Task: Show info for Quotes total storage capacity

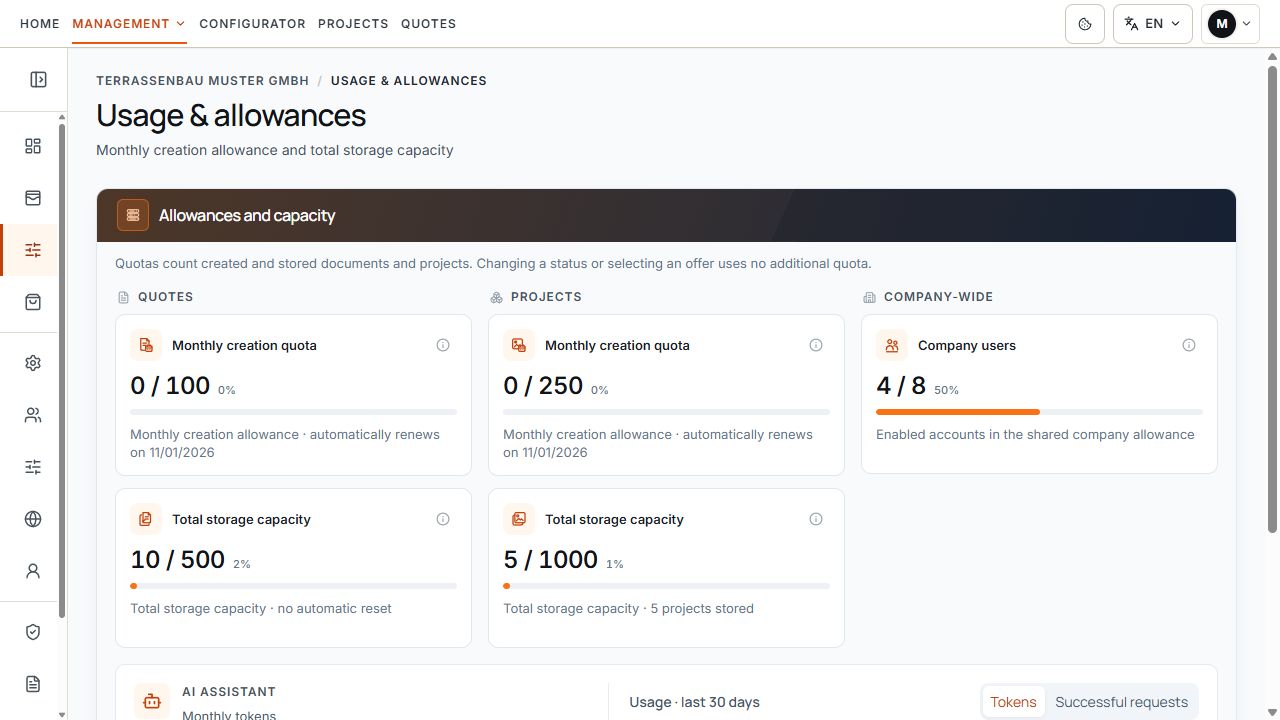Action: tap(443, 519)
